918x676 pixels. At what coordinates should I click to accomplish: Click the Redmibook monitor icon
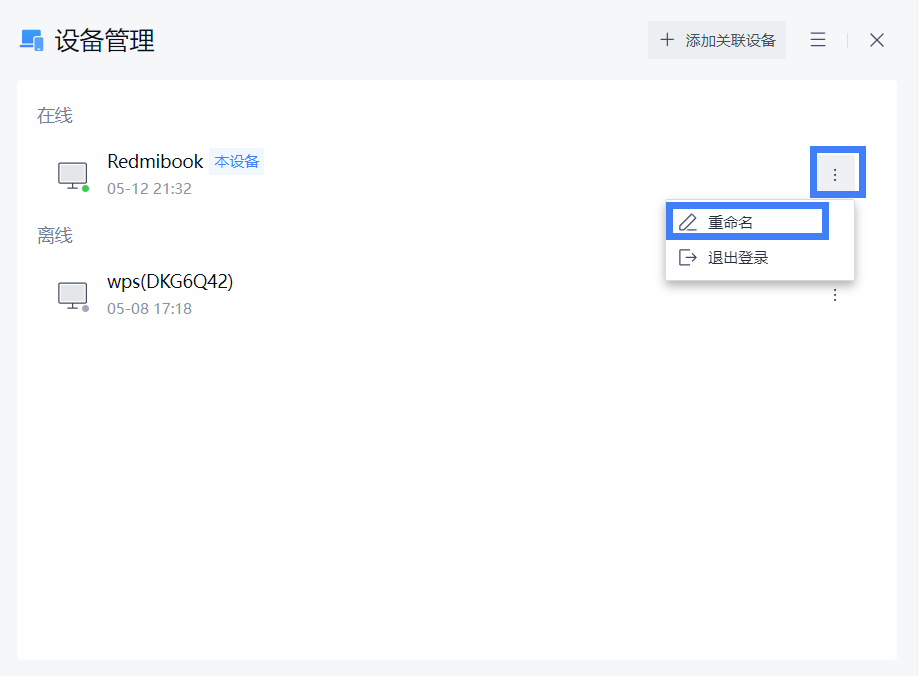point(73,176)
